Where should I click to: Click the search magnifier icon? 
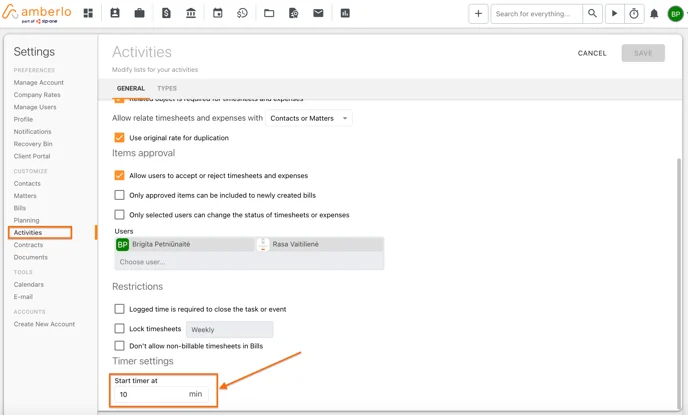[x=592, y=14]
